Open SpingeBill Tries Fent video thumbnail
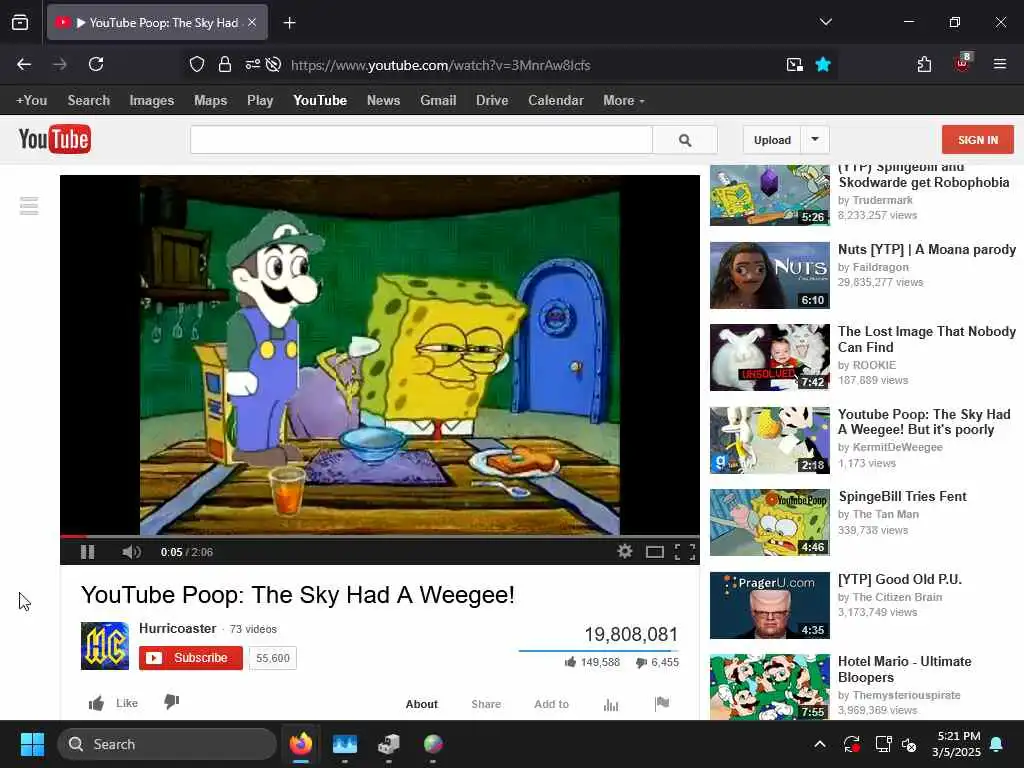Viewport: 1024px width, 768px height. pos(770,522)
